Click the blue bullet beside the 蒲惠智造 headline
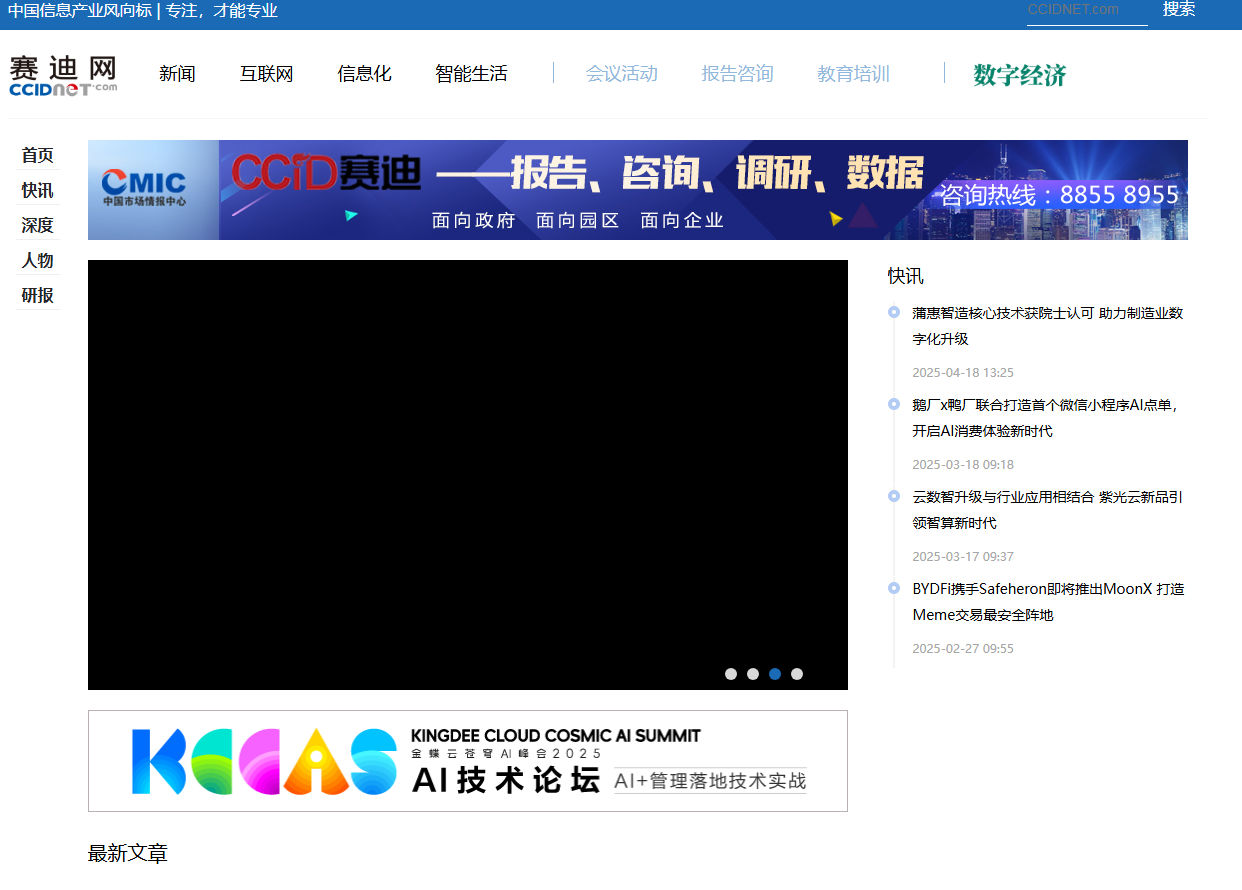 (893, 312)
